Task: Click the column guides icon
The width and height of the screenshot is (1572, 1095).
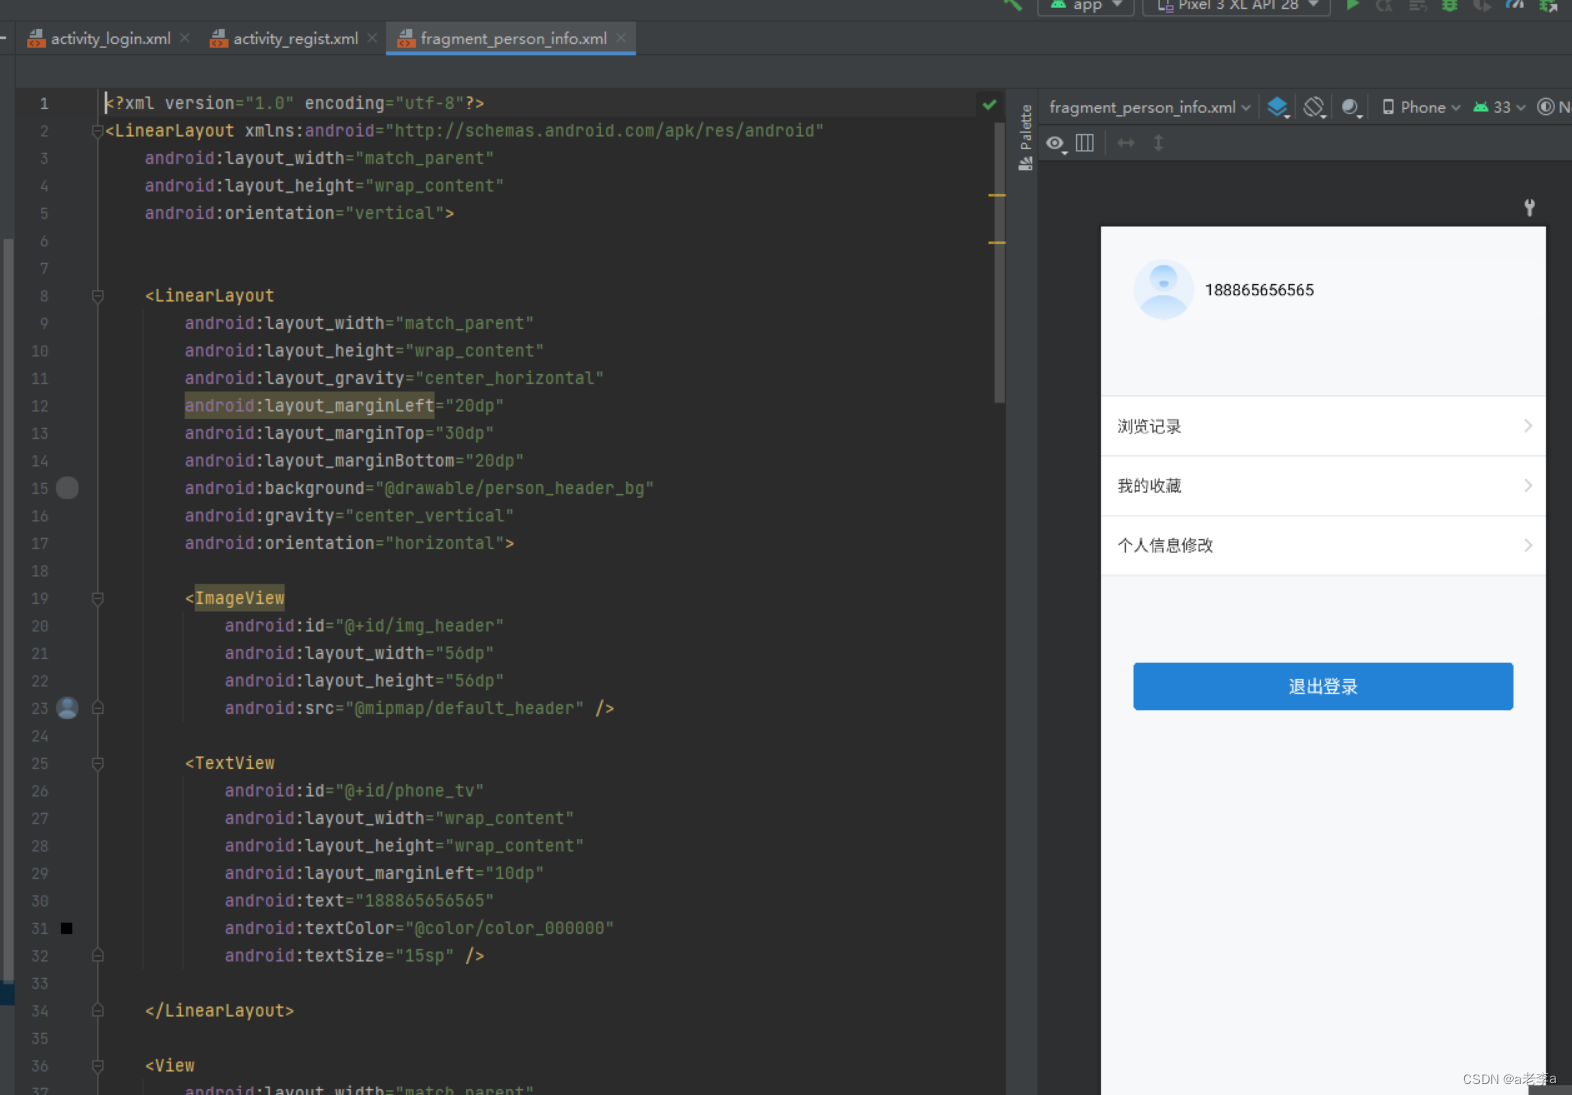Action: point(1085,143)
